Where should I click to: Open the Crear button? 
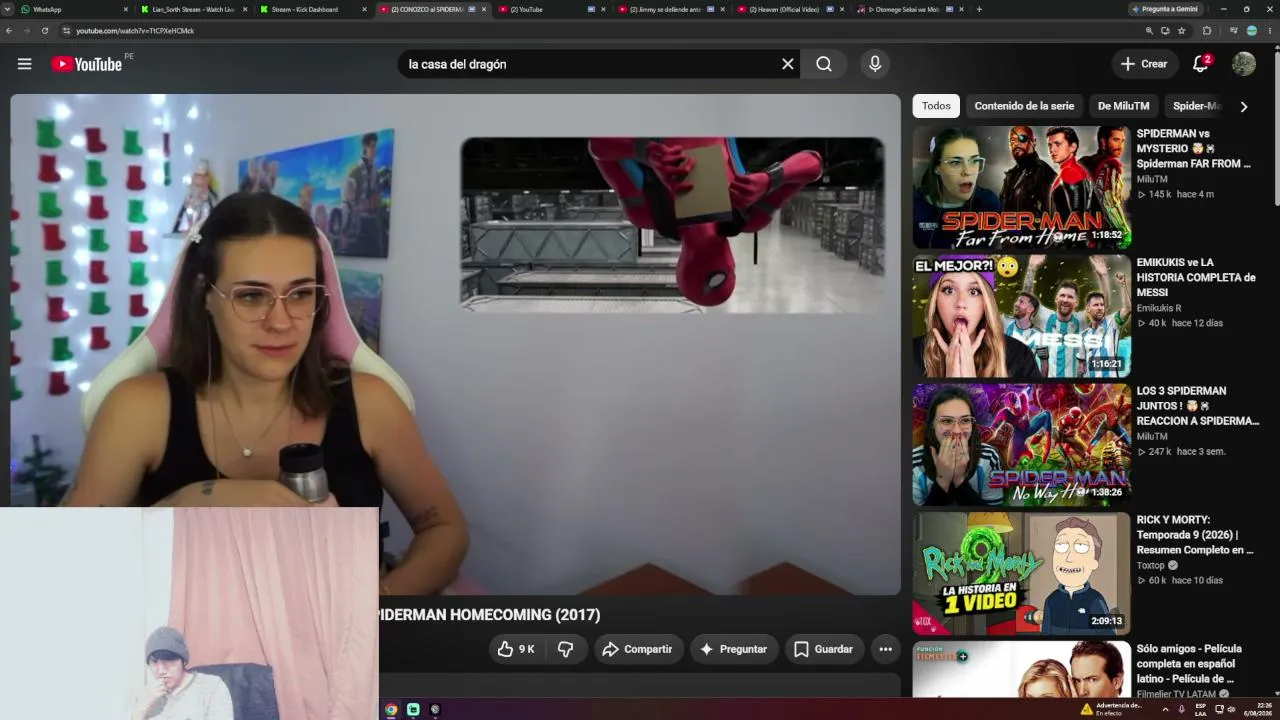pos(1144,64)
